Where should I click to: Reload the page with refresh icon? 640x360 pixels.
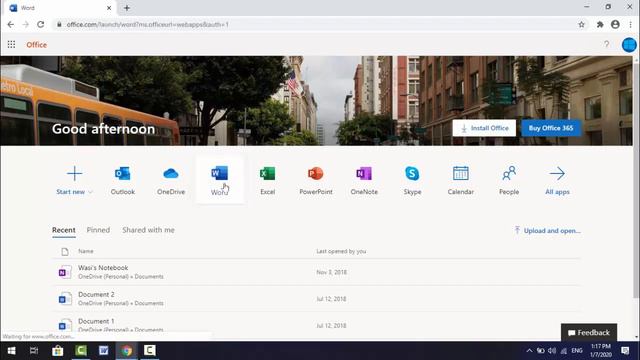click(x=40, y=24)
